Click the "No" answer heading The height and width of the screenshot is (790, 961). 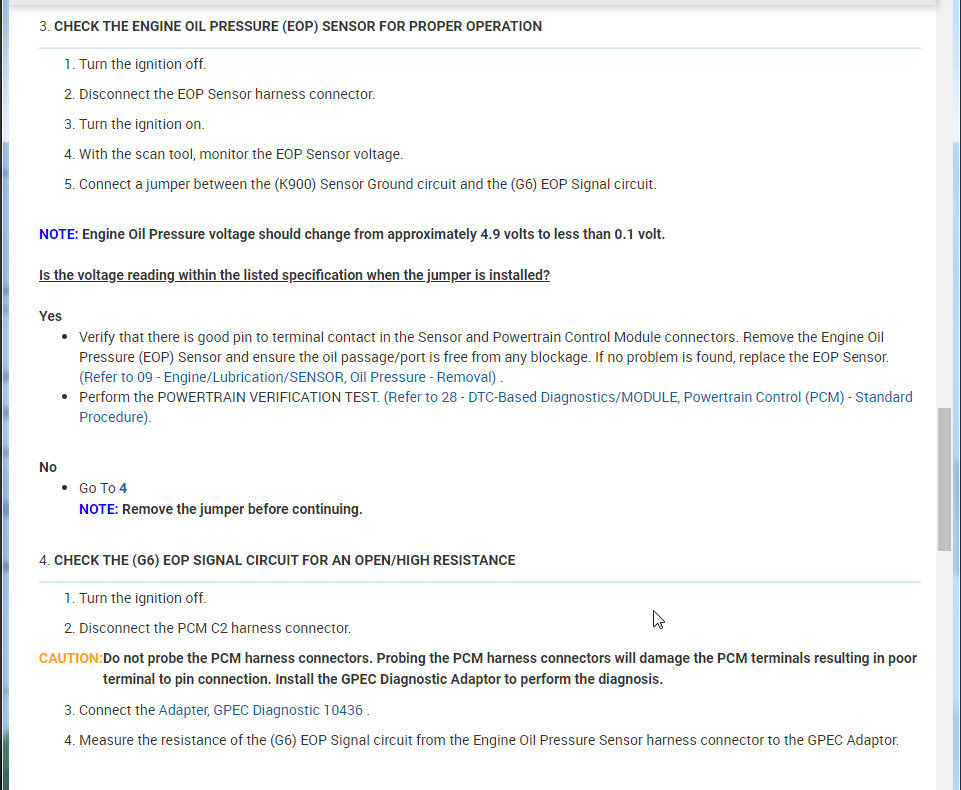click(48, 467)
